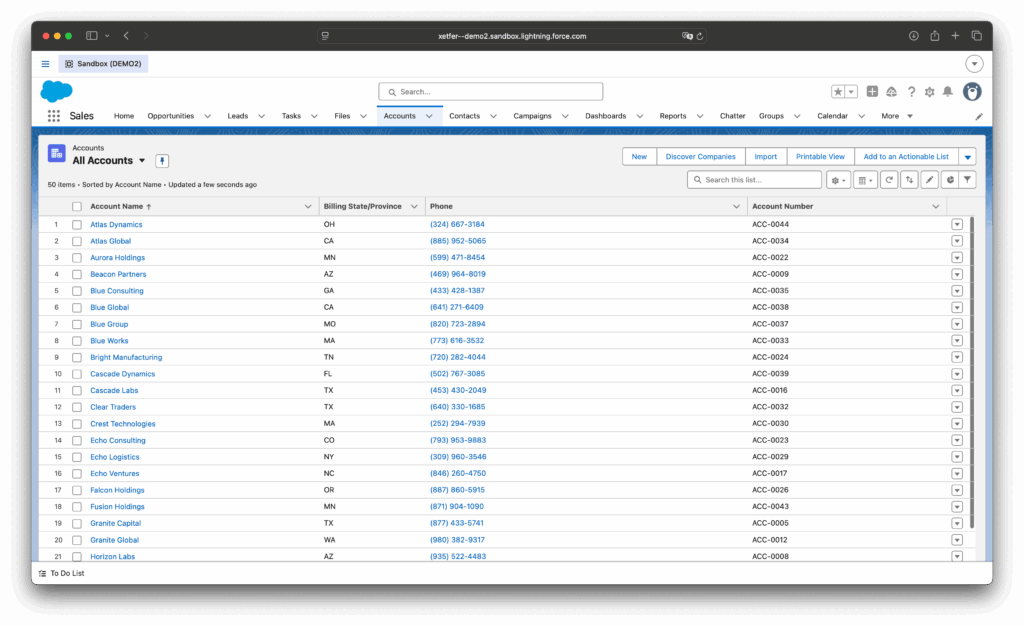
Task: Open List View Controls gear
Action: click(x=838, y=180)
